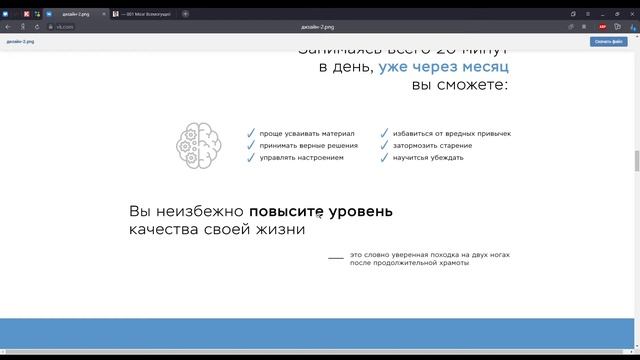
Task: Click the vertical scrollbar thumb
Action: (637, 161)
